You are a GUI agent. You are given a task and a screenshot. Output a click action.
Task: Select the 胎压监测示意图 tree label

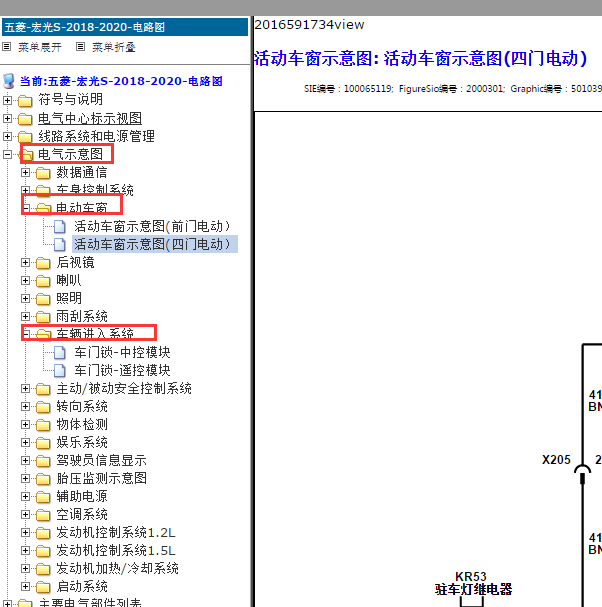click(x=101, y=478)
